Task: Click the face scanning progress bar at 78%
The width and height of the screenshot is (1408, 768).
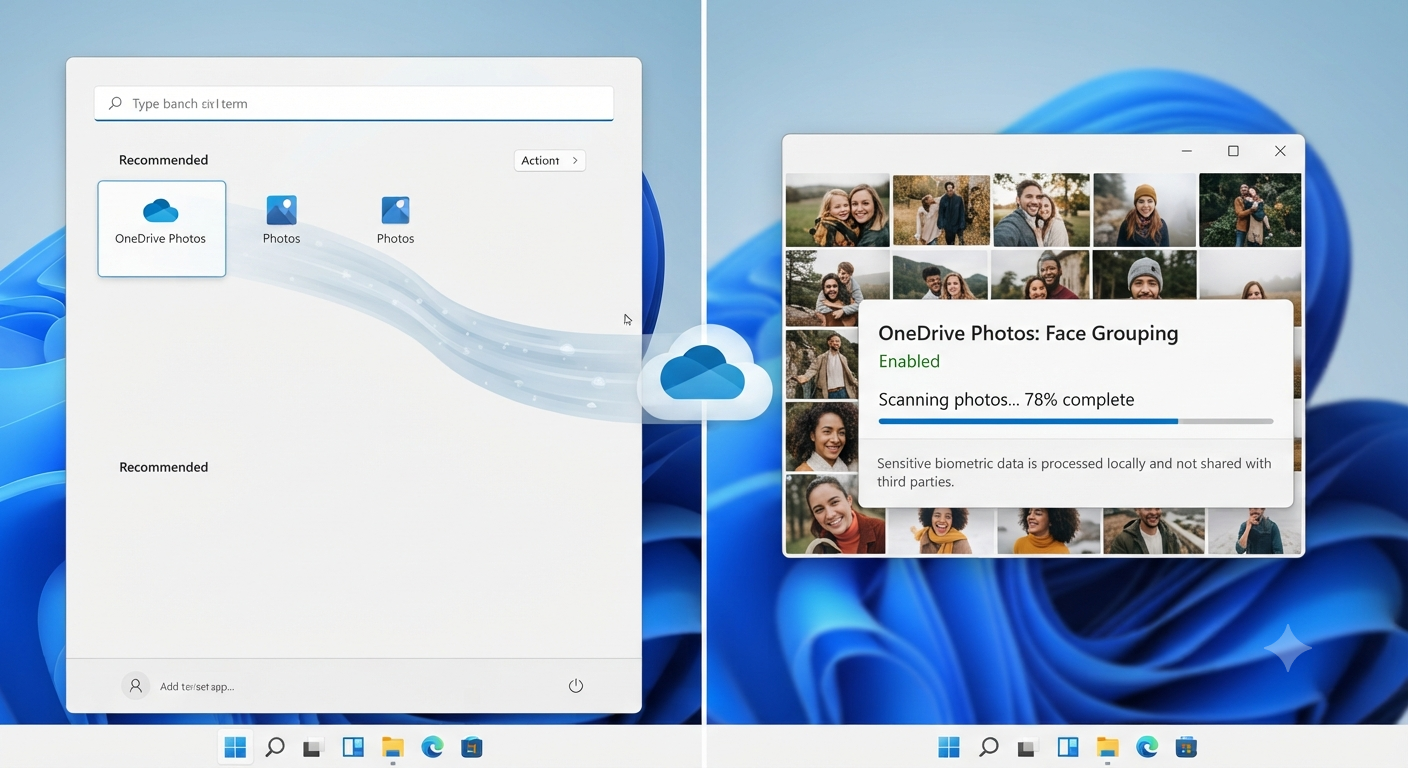Action: (x=1076, y=421)
